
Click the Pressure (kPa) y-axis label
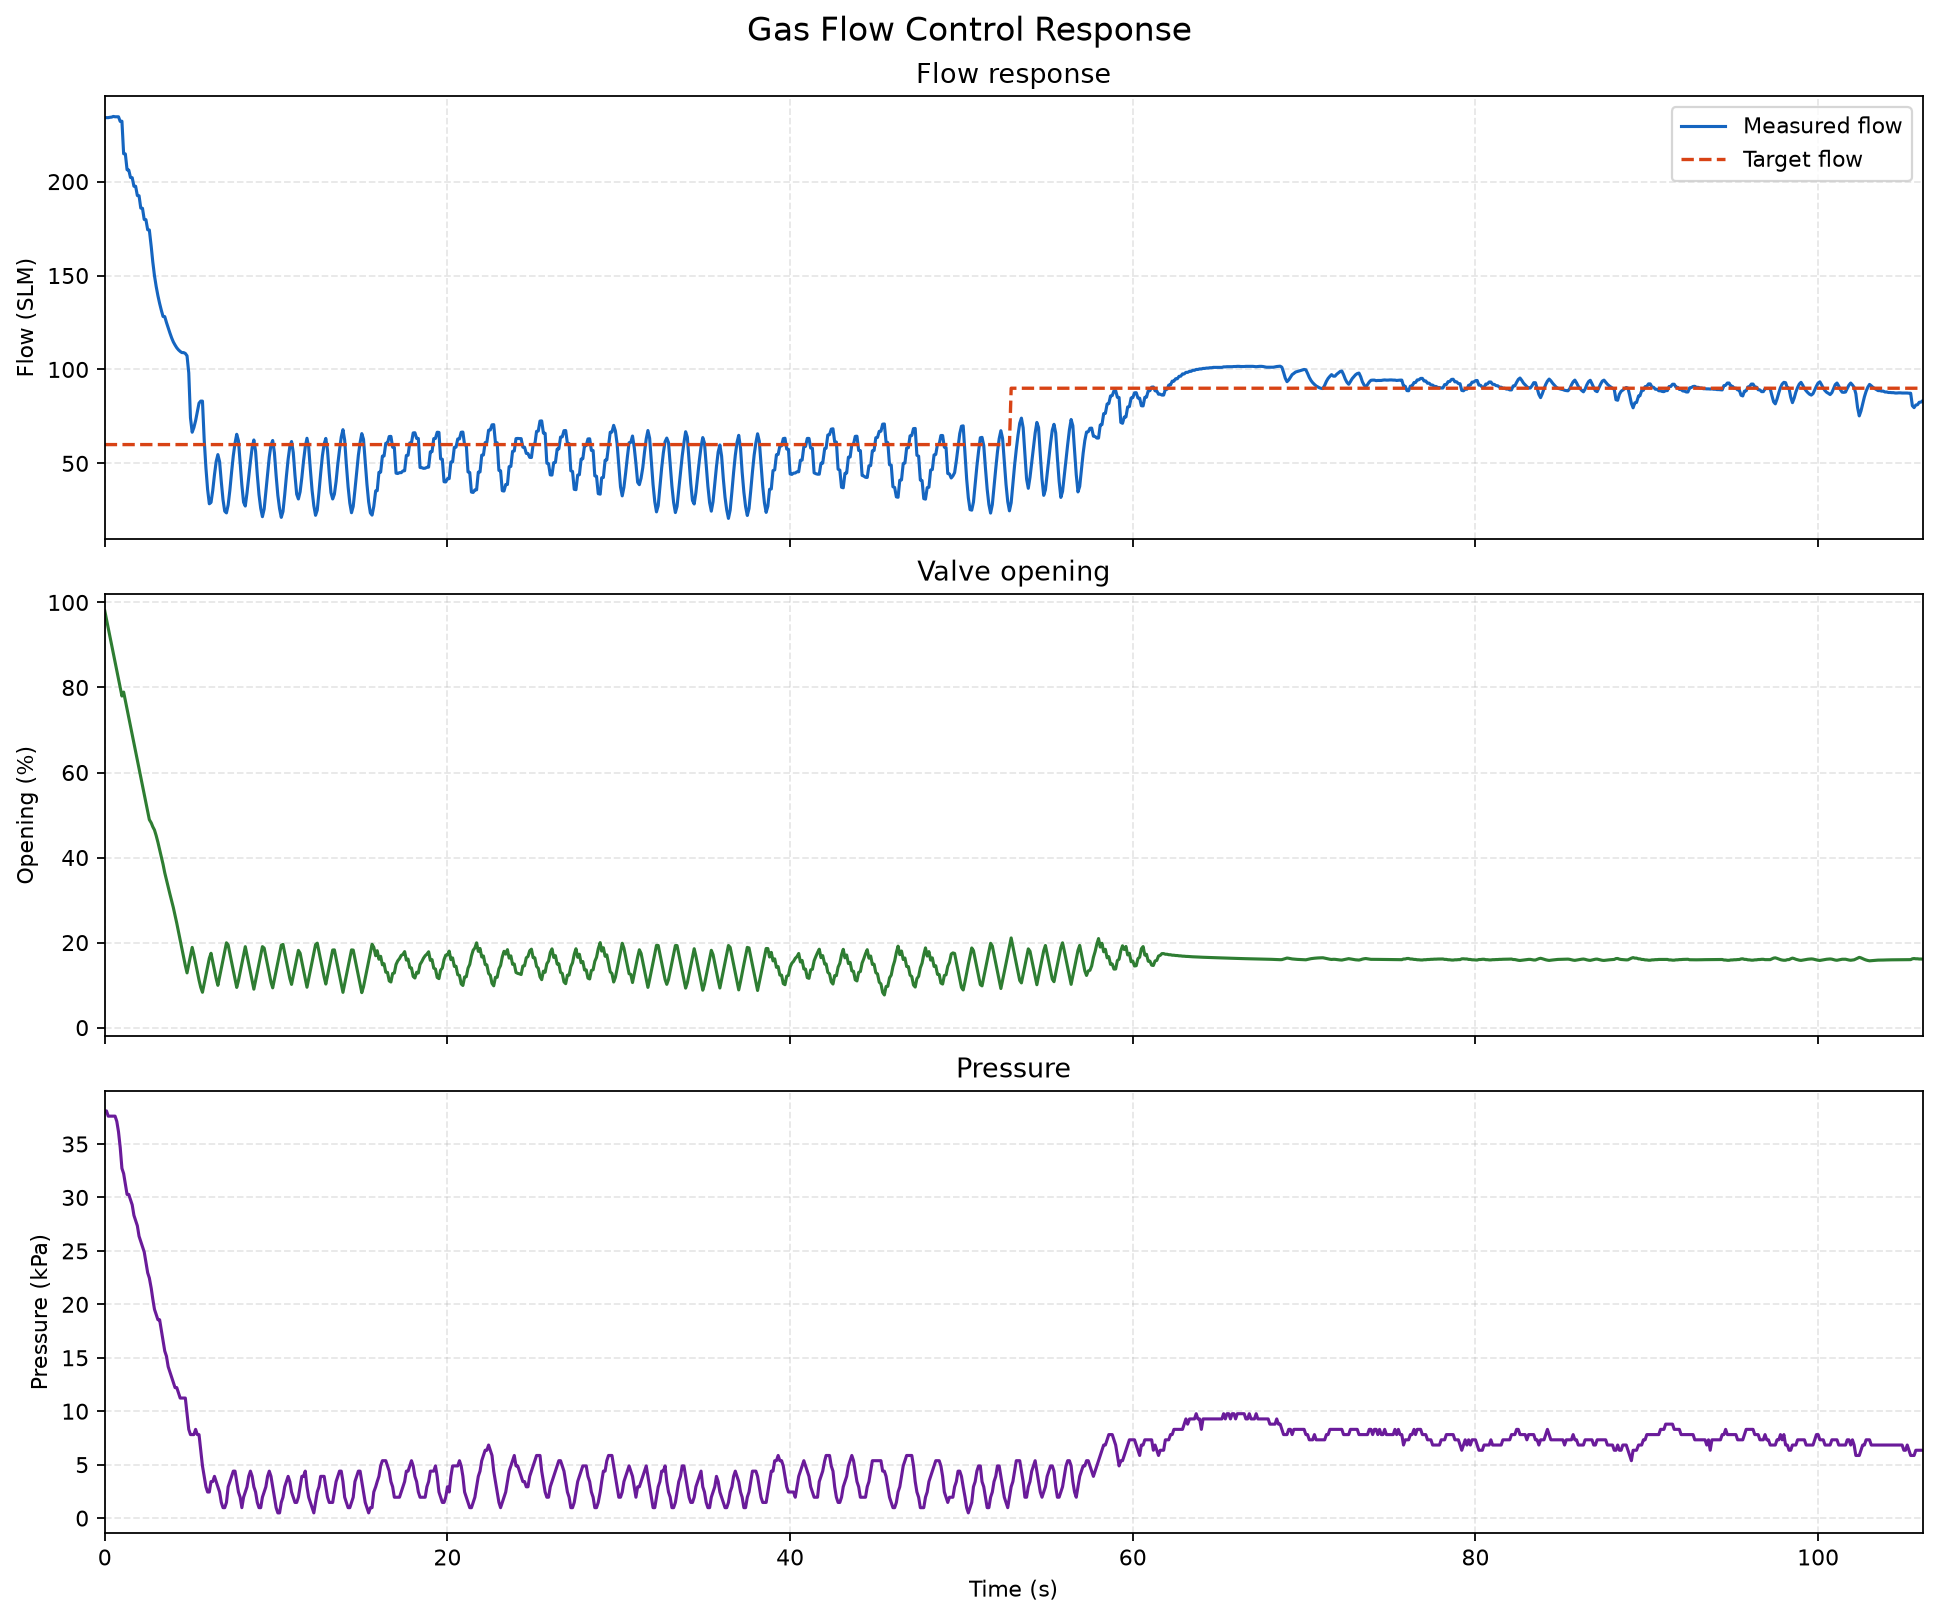39,1312
